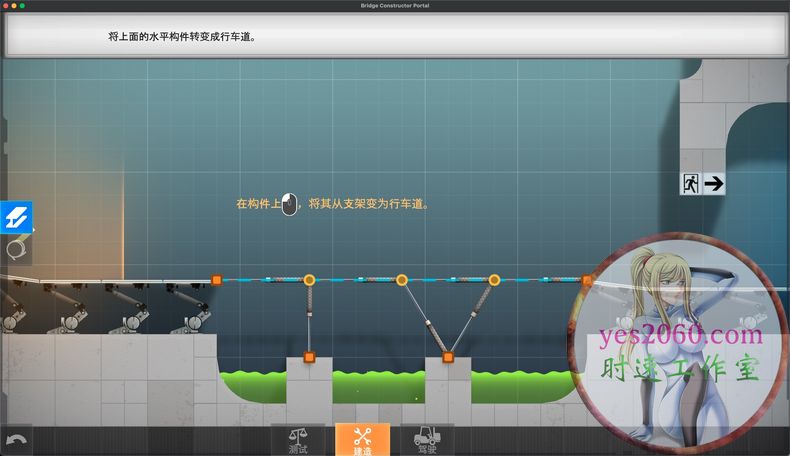Click the exit sign running-man icon
This screenshot has height=456, width=790.
[690, 183]
